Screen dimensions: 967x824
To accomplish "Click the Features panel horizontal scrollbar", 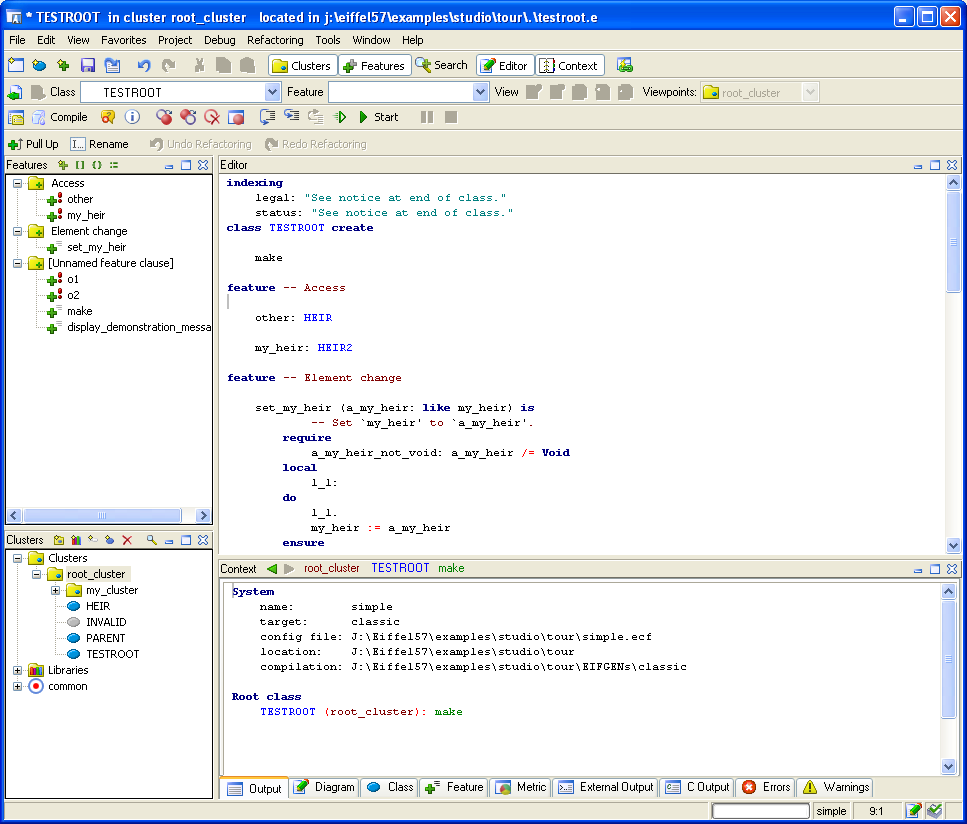I will (100, 516).
